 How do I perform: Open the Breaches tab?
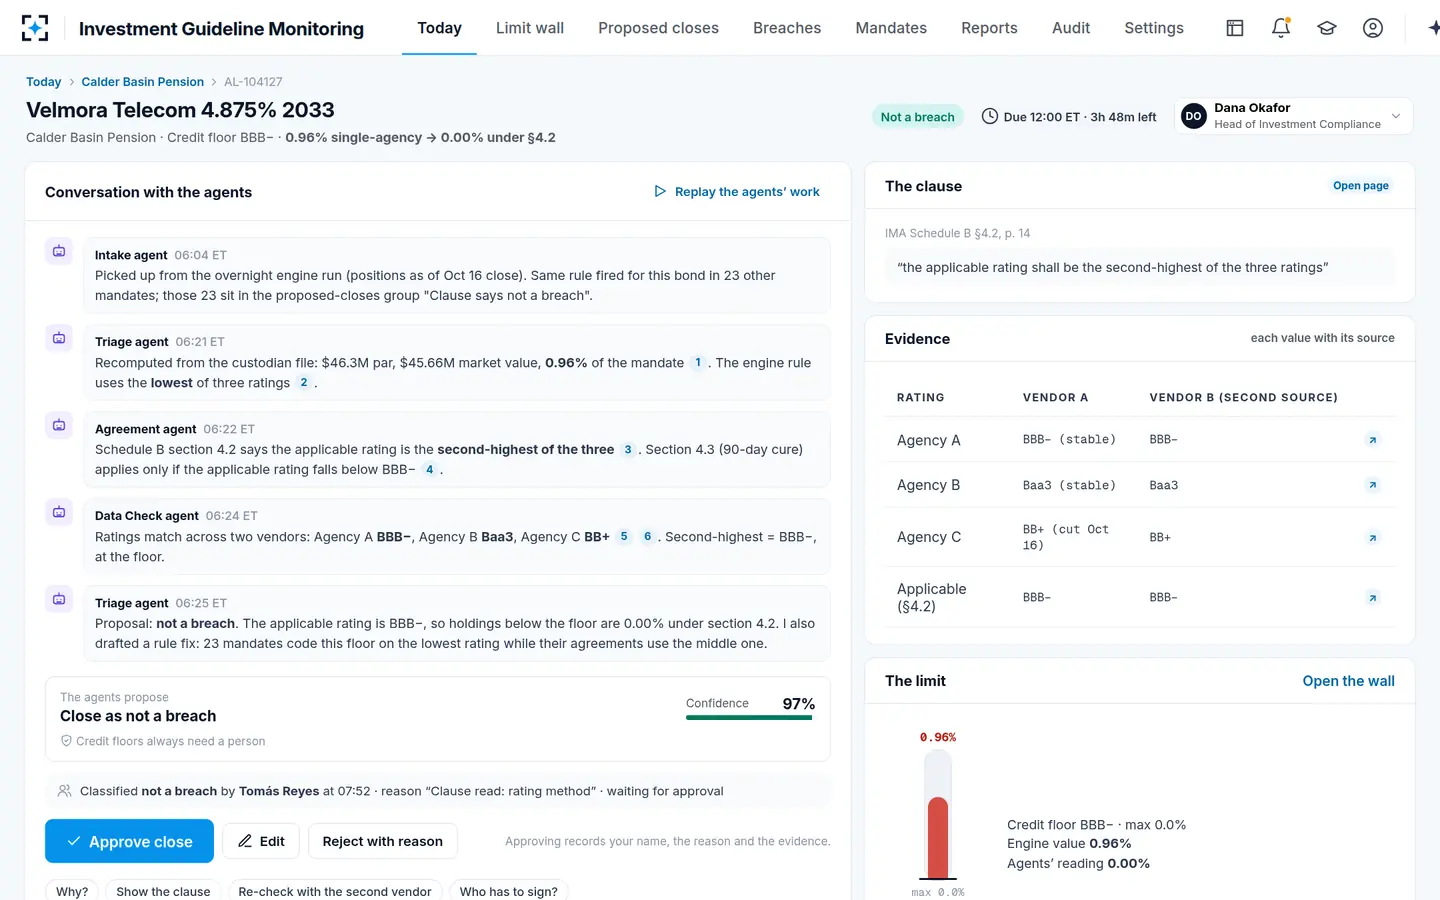coord(787,28)
